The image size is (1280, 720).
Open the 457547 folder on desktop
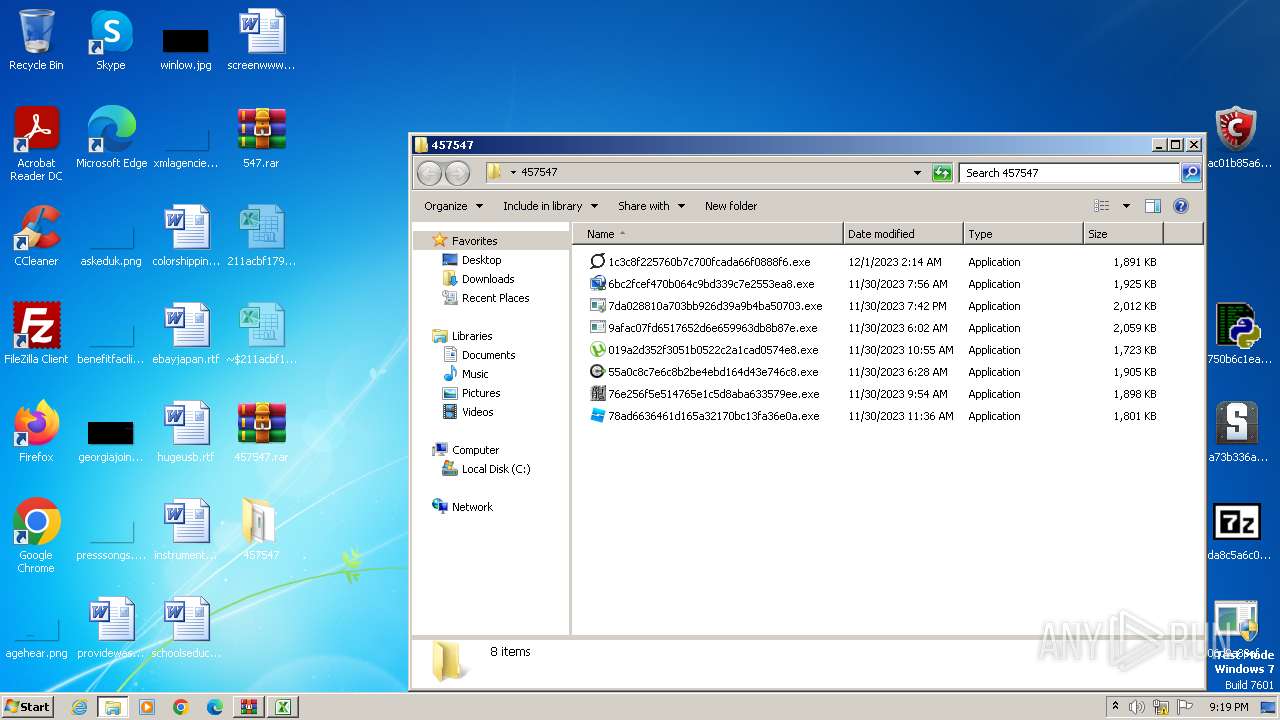(x=261, y=530)
